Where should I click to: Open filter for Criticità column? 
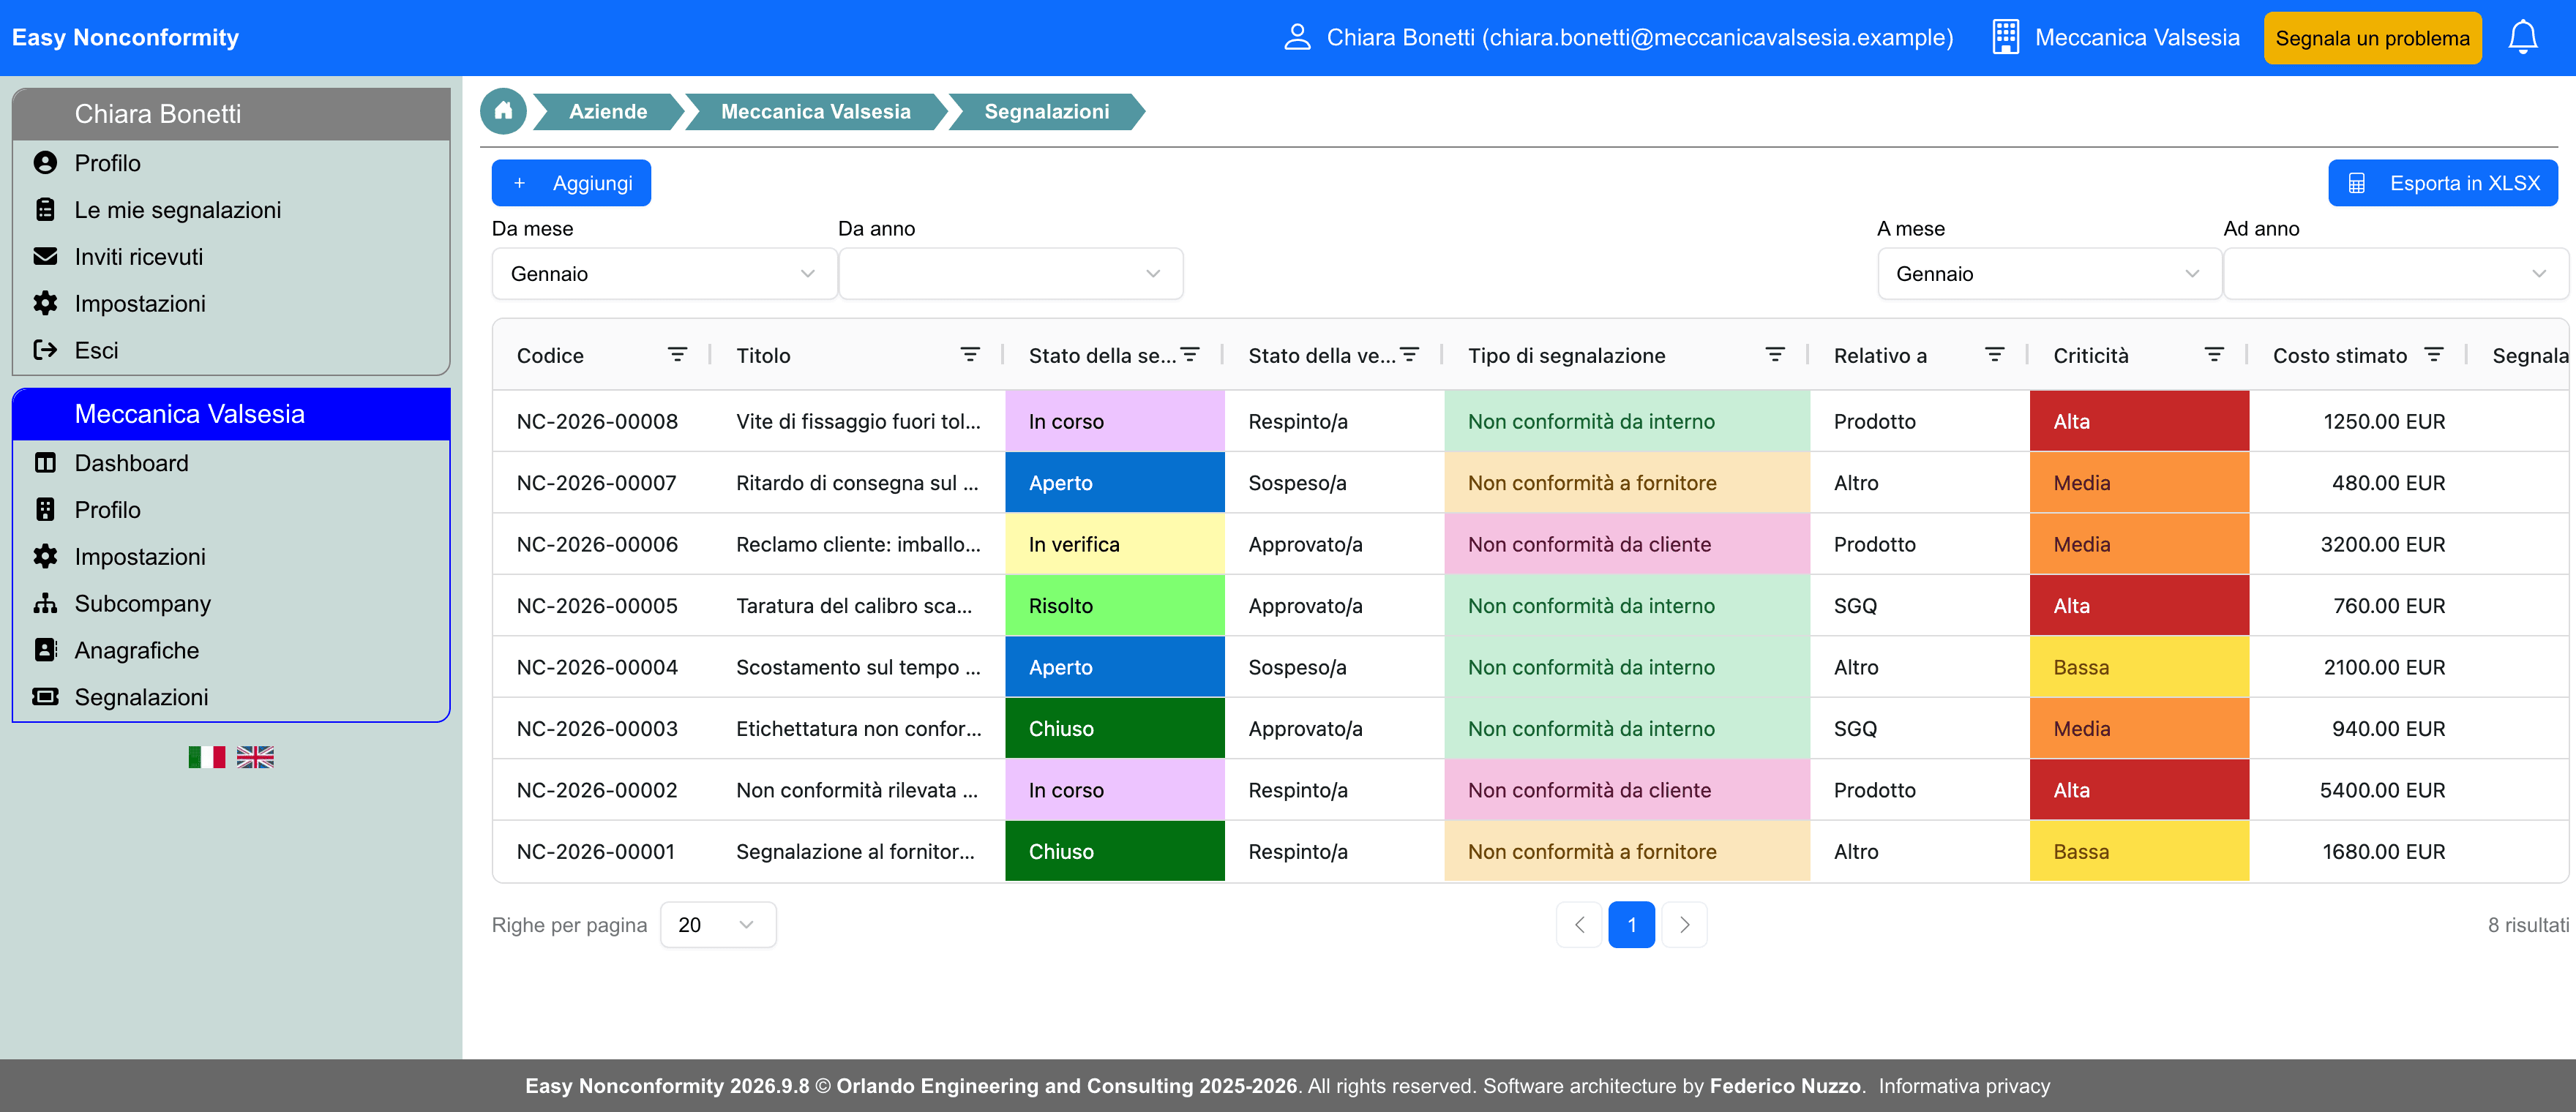click(2214, 355)
